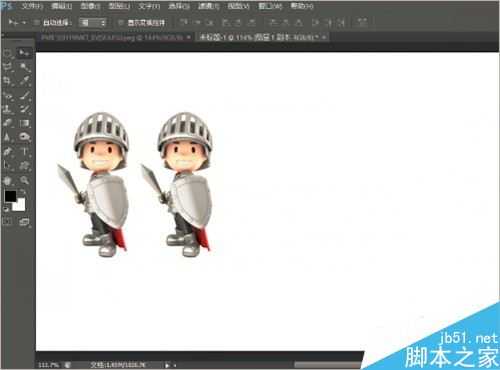Screen dimensions: 500x370
Task: Click Align Right Edges in options bar
Action: point(252,23)
